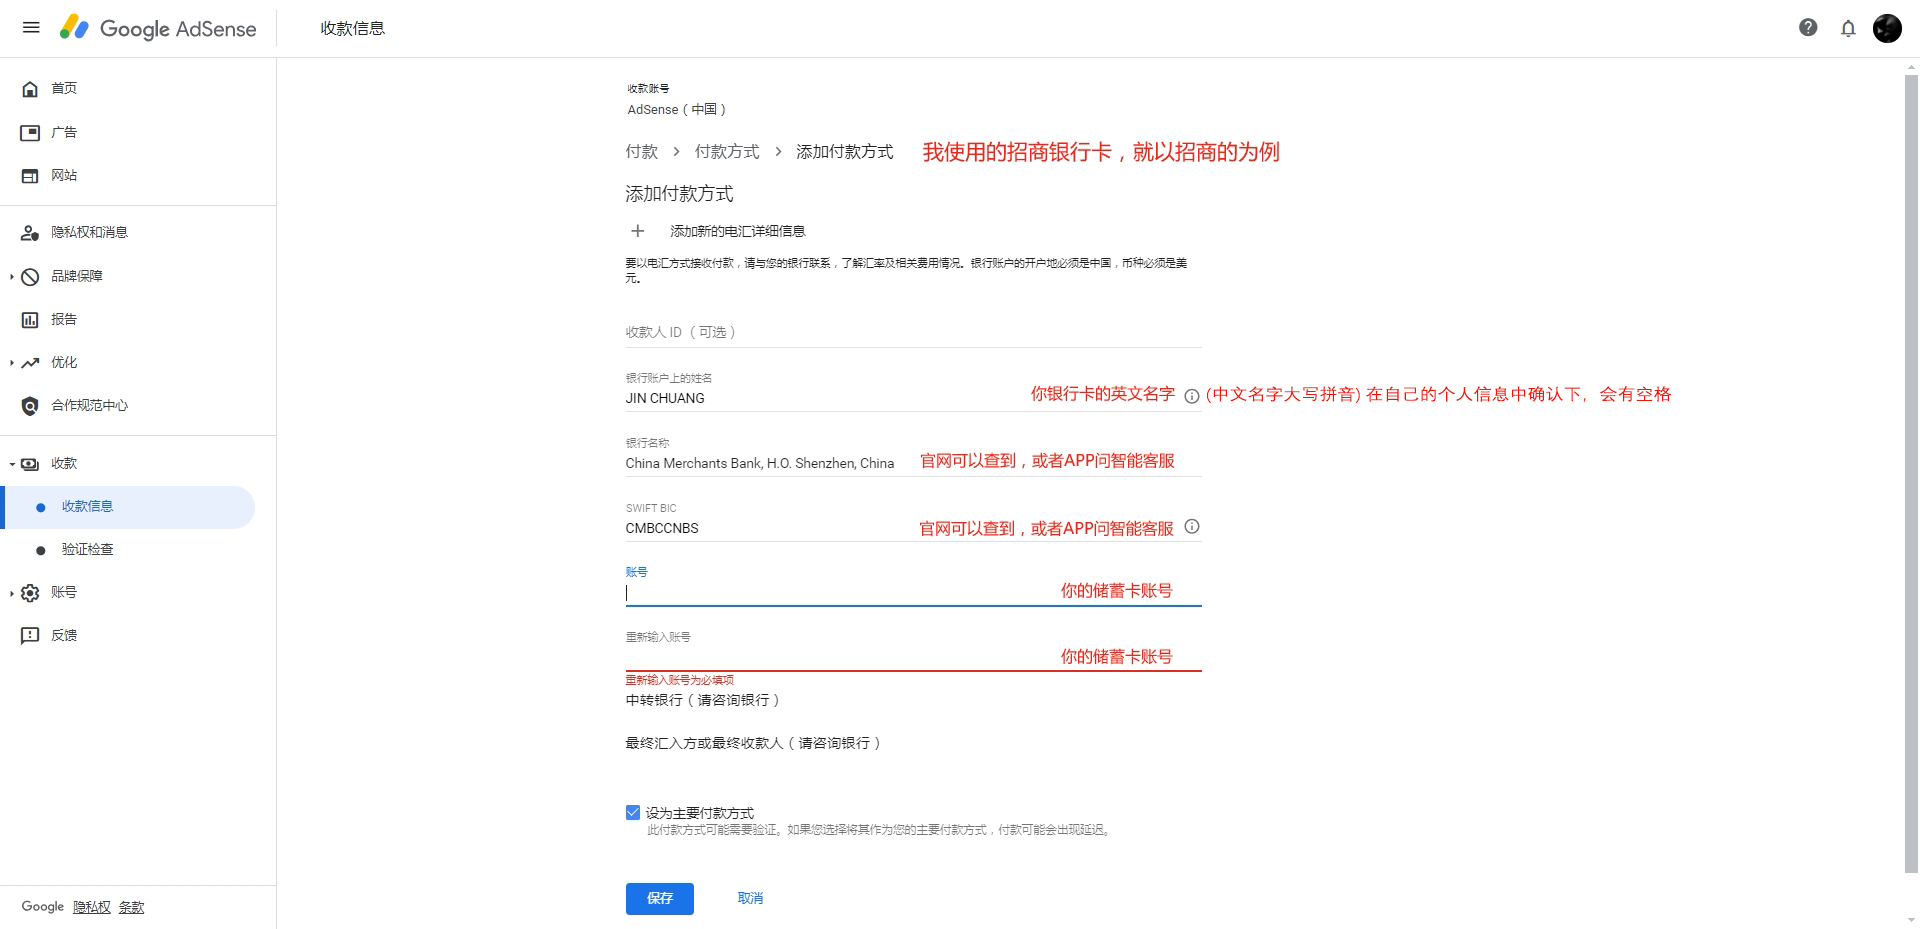Open the account profile avatar
The width and height of the screenshot is (1920, 929).
1887,28
